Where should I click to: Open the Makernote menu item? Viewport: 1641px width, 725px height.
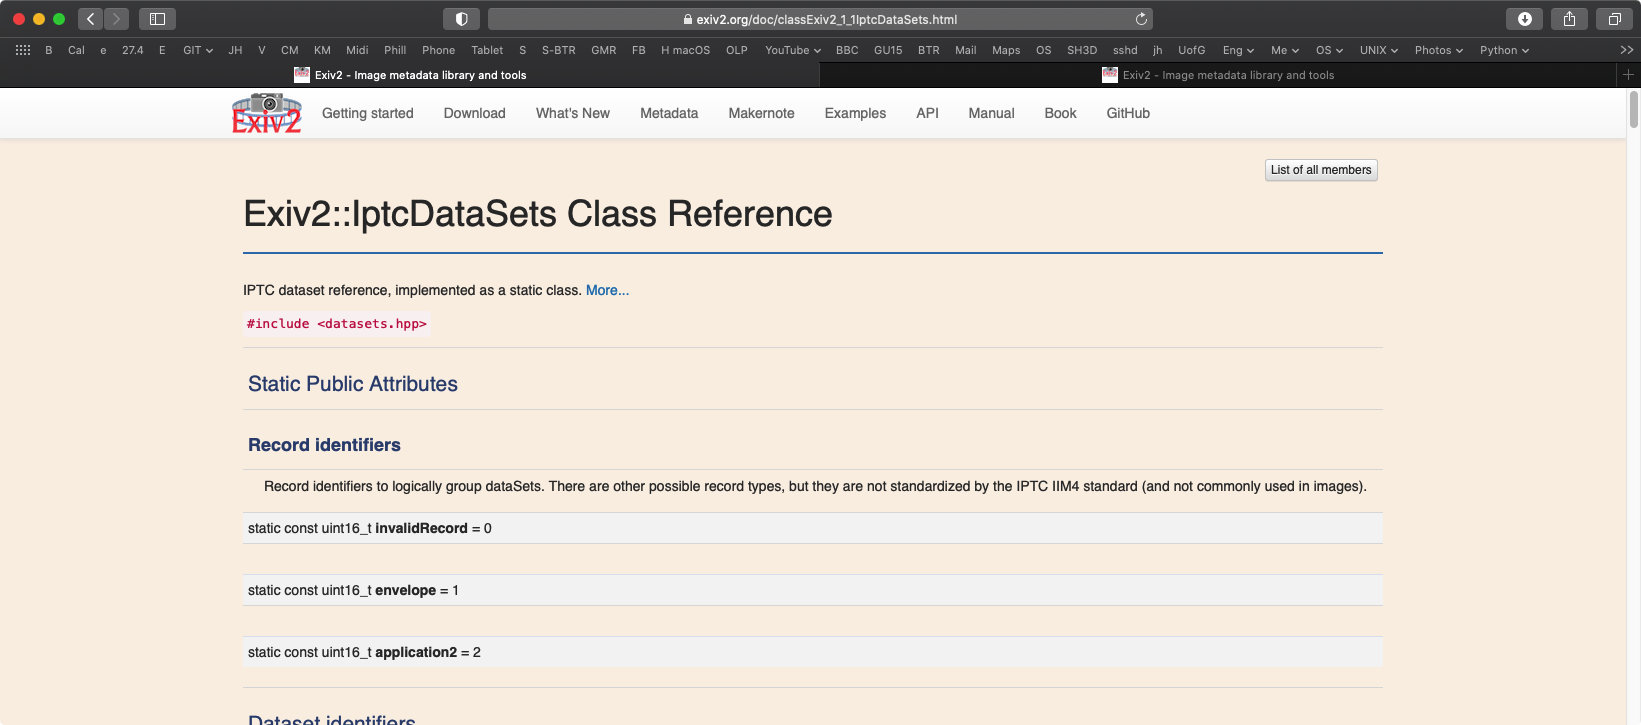762,113
